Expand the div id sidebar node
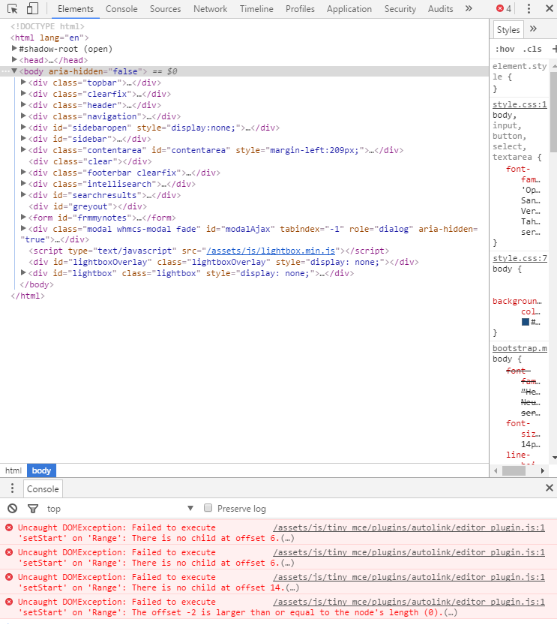The height and width of the screenshot is (624, 559). [x=23, y=138]
